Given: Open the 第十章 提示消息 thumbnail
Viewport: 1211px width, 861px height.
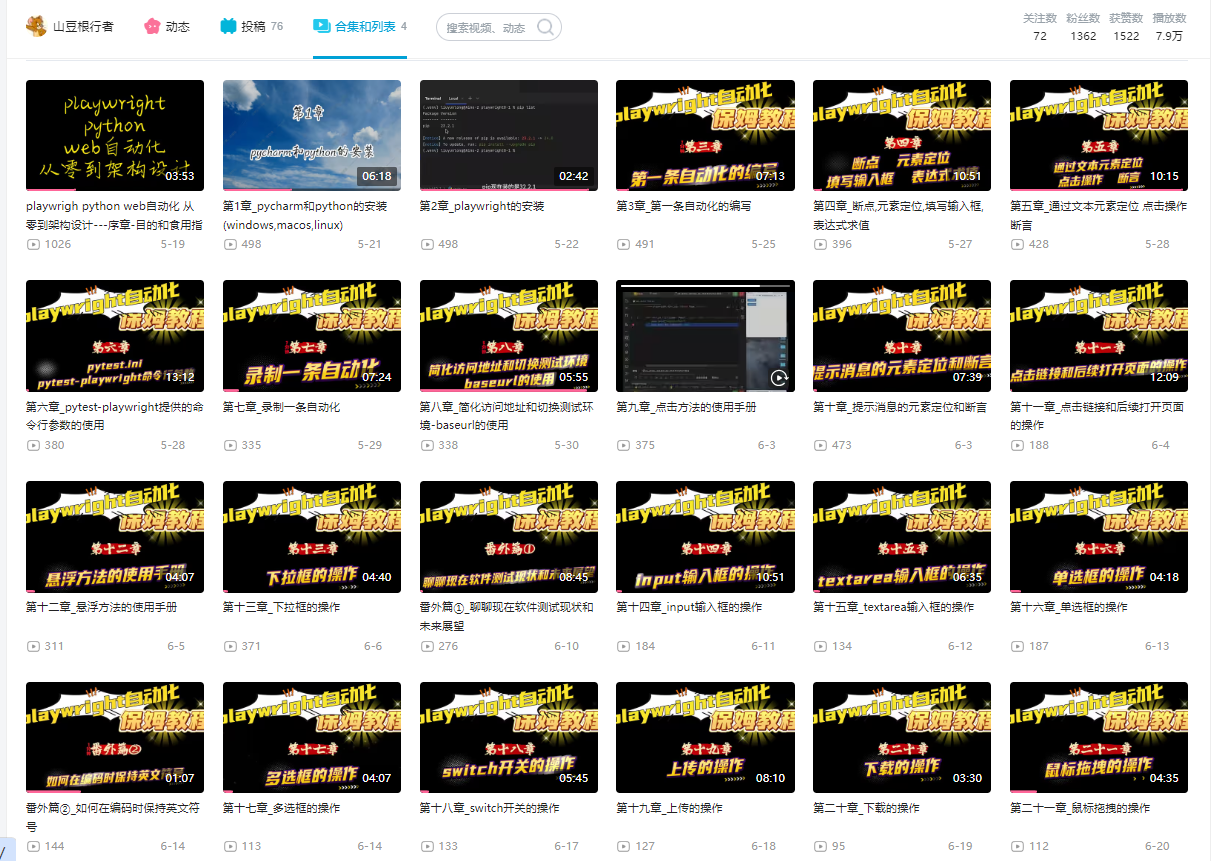Looking at the screenshot, I should (x=902, y=336).
